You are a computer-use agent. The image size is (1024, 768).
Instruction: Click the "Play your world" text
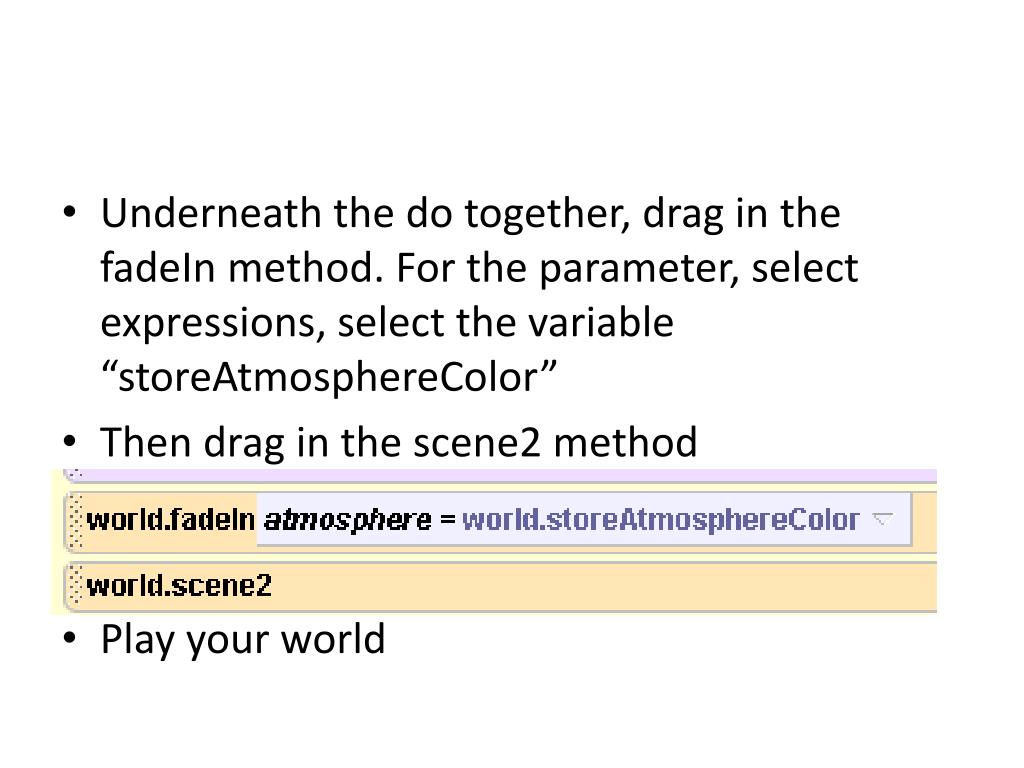(243, 639)
